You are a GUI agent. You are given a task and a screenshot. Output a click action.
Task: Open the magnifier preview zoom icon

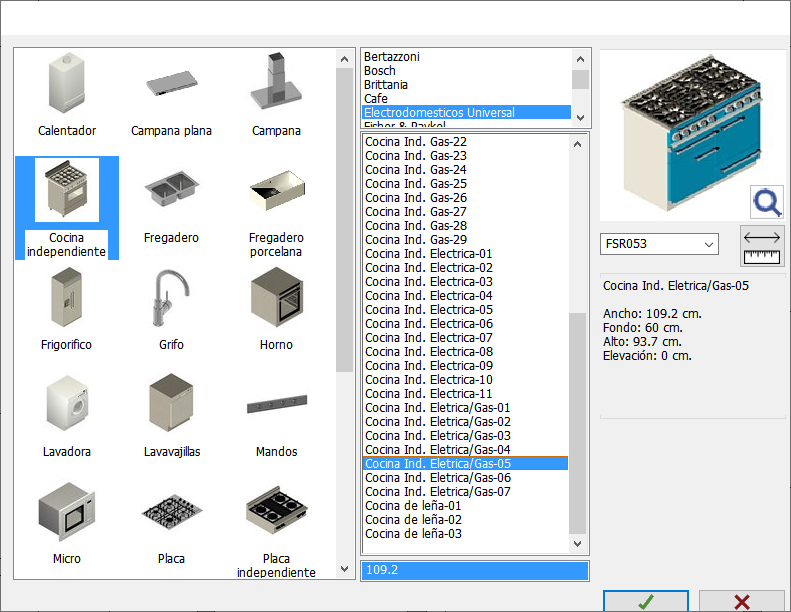click(767, 202)
